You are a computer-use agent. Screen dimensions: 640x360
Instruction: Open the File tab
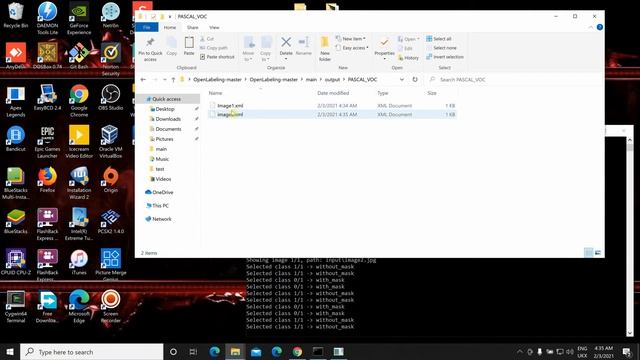click(x=147, y=27)
